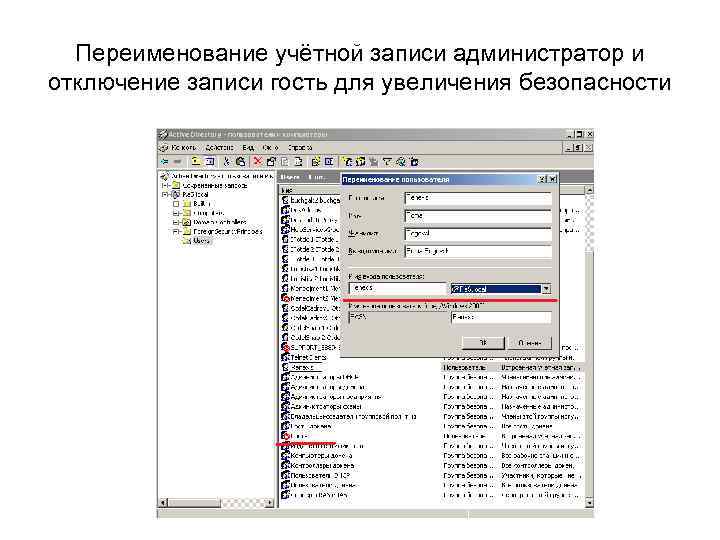The image size is (720, 540).
Task: Click the list's vertical scrollbar down arrow
Action: [590, 503]
